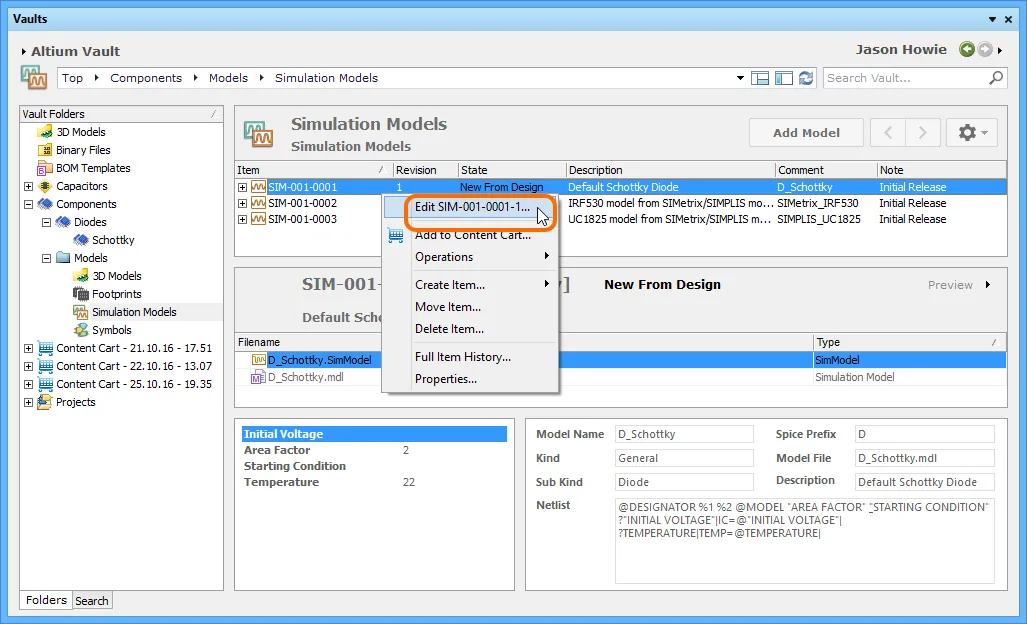This screenshot has width=1027, height=624.
Task: Click the search magnifier icon
Action: tap(996, 78)
